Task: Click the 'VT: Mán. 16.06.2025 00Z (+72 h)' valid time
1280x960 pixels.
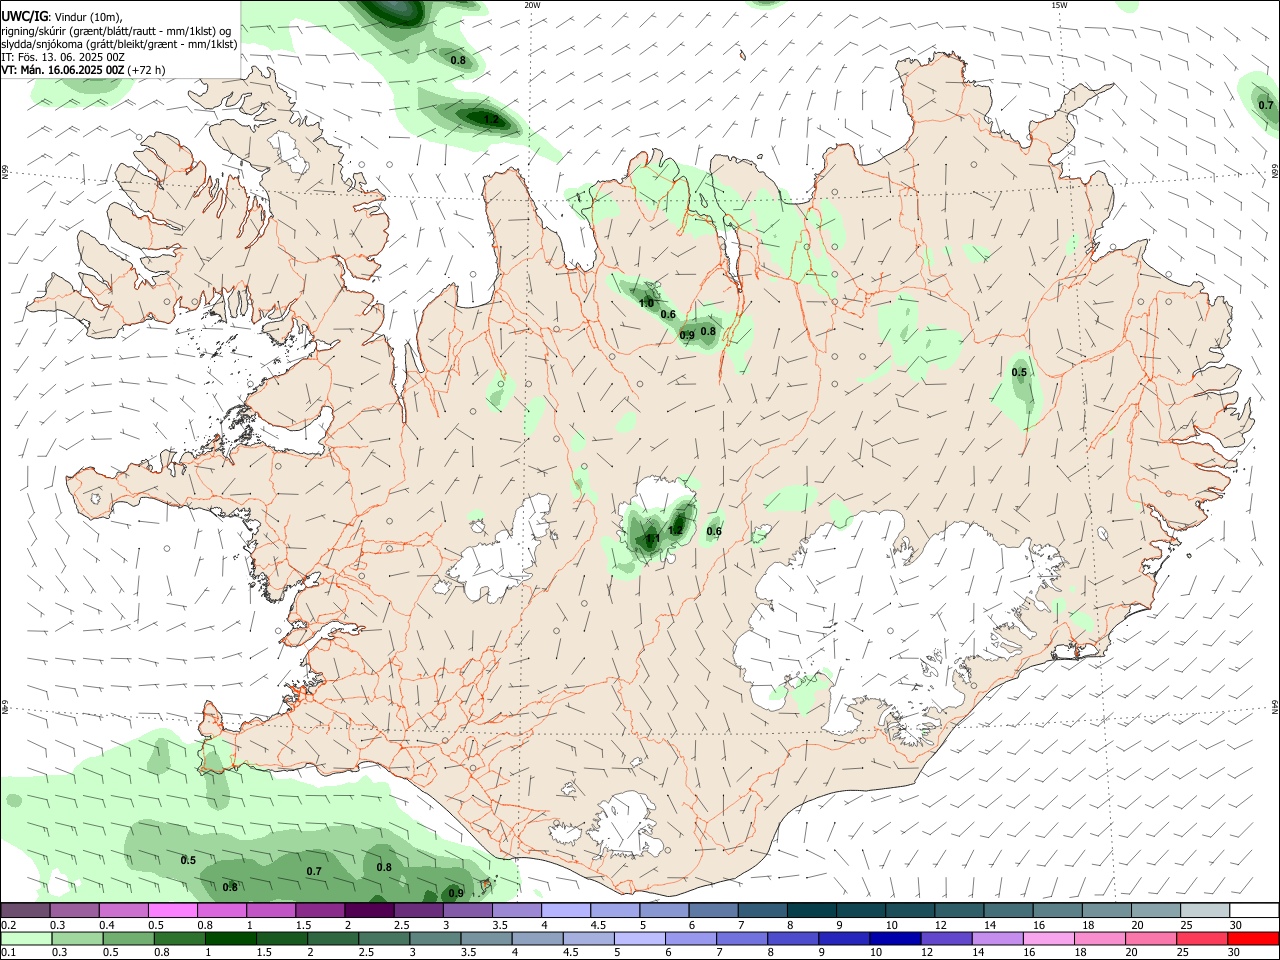Action: (x=84, y=70)
